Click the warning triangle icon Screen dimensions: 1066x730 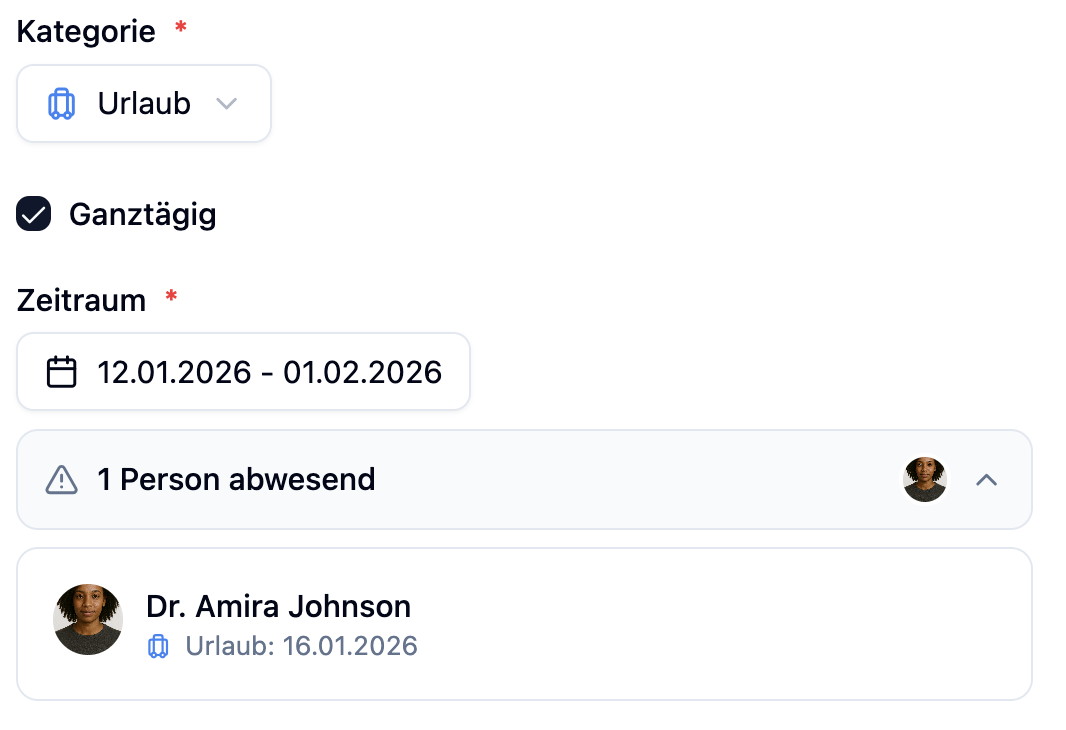(62, 480)
